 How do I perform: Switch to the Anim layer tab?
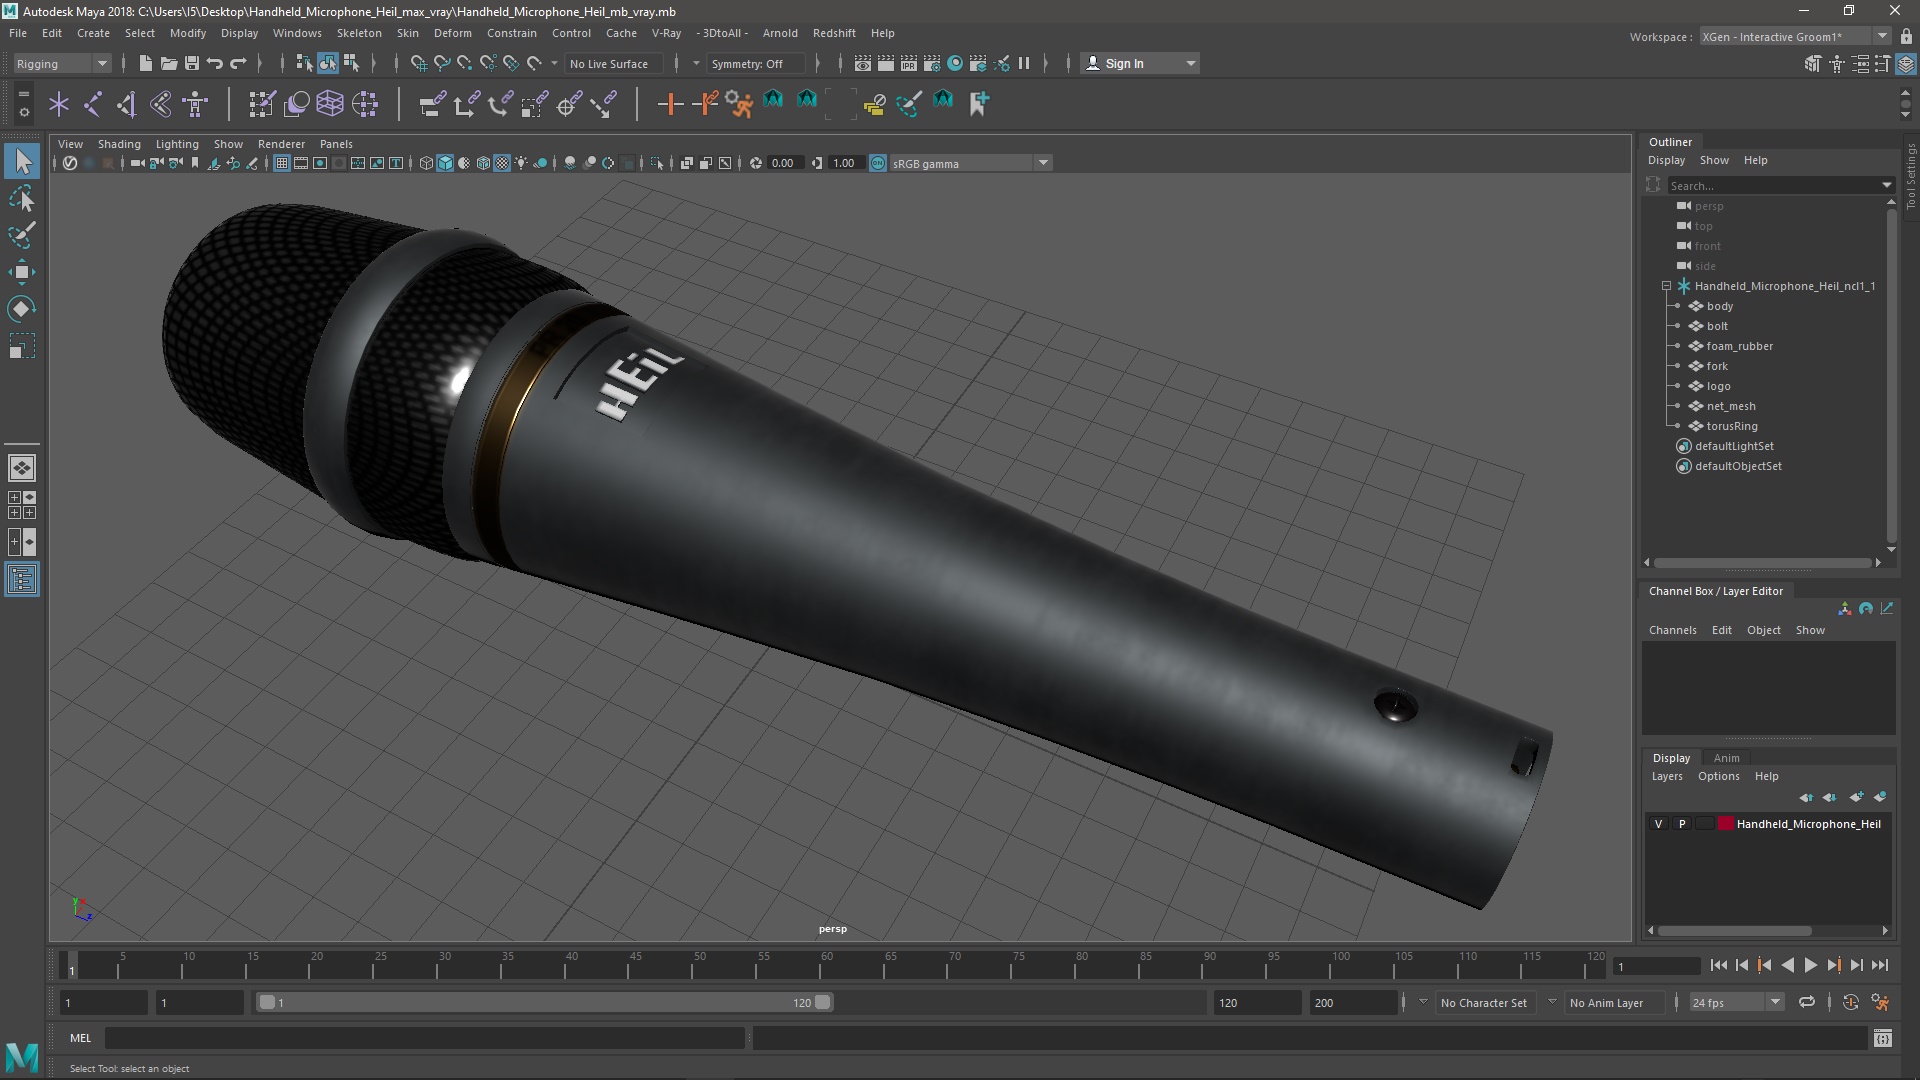coord(1726,758)
